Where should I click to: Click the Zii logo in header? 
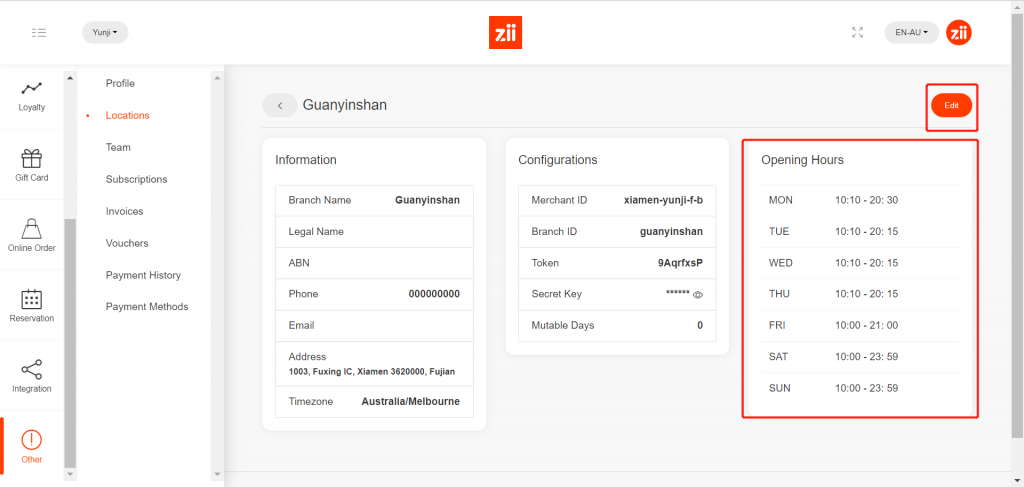point(507,33)
